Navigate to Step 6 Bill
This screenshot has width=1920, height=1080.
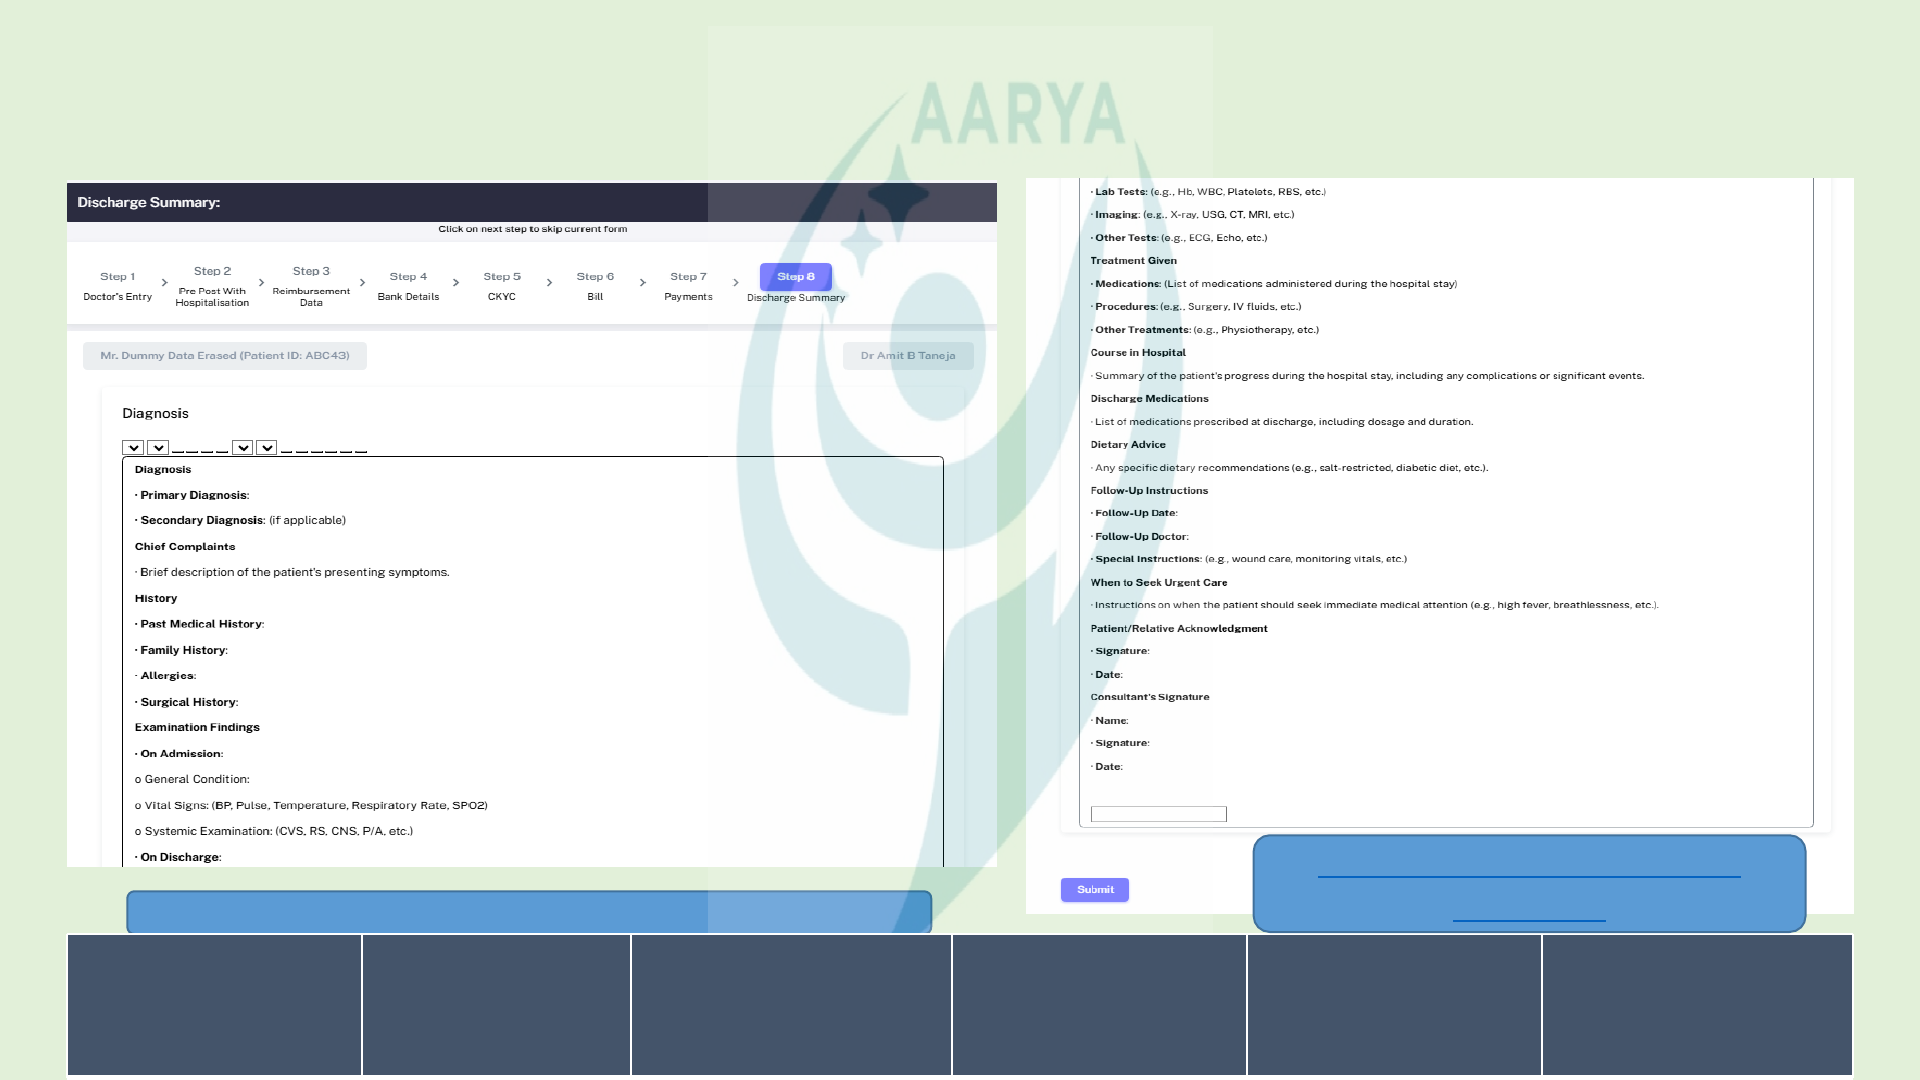click(595, 285)
